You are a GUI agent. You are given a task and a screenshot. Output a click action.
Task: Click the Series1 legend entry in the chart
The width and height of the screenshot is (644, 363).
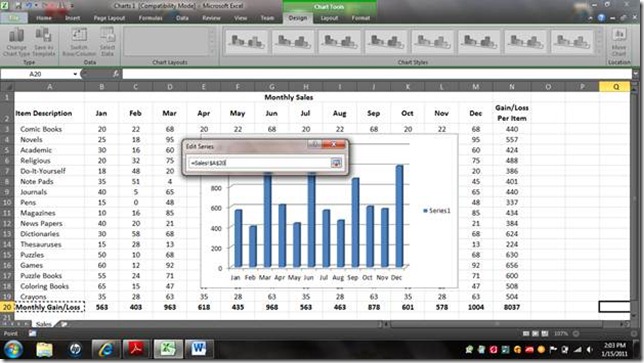click(x=437, y=211)
